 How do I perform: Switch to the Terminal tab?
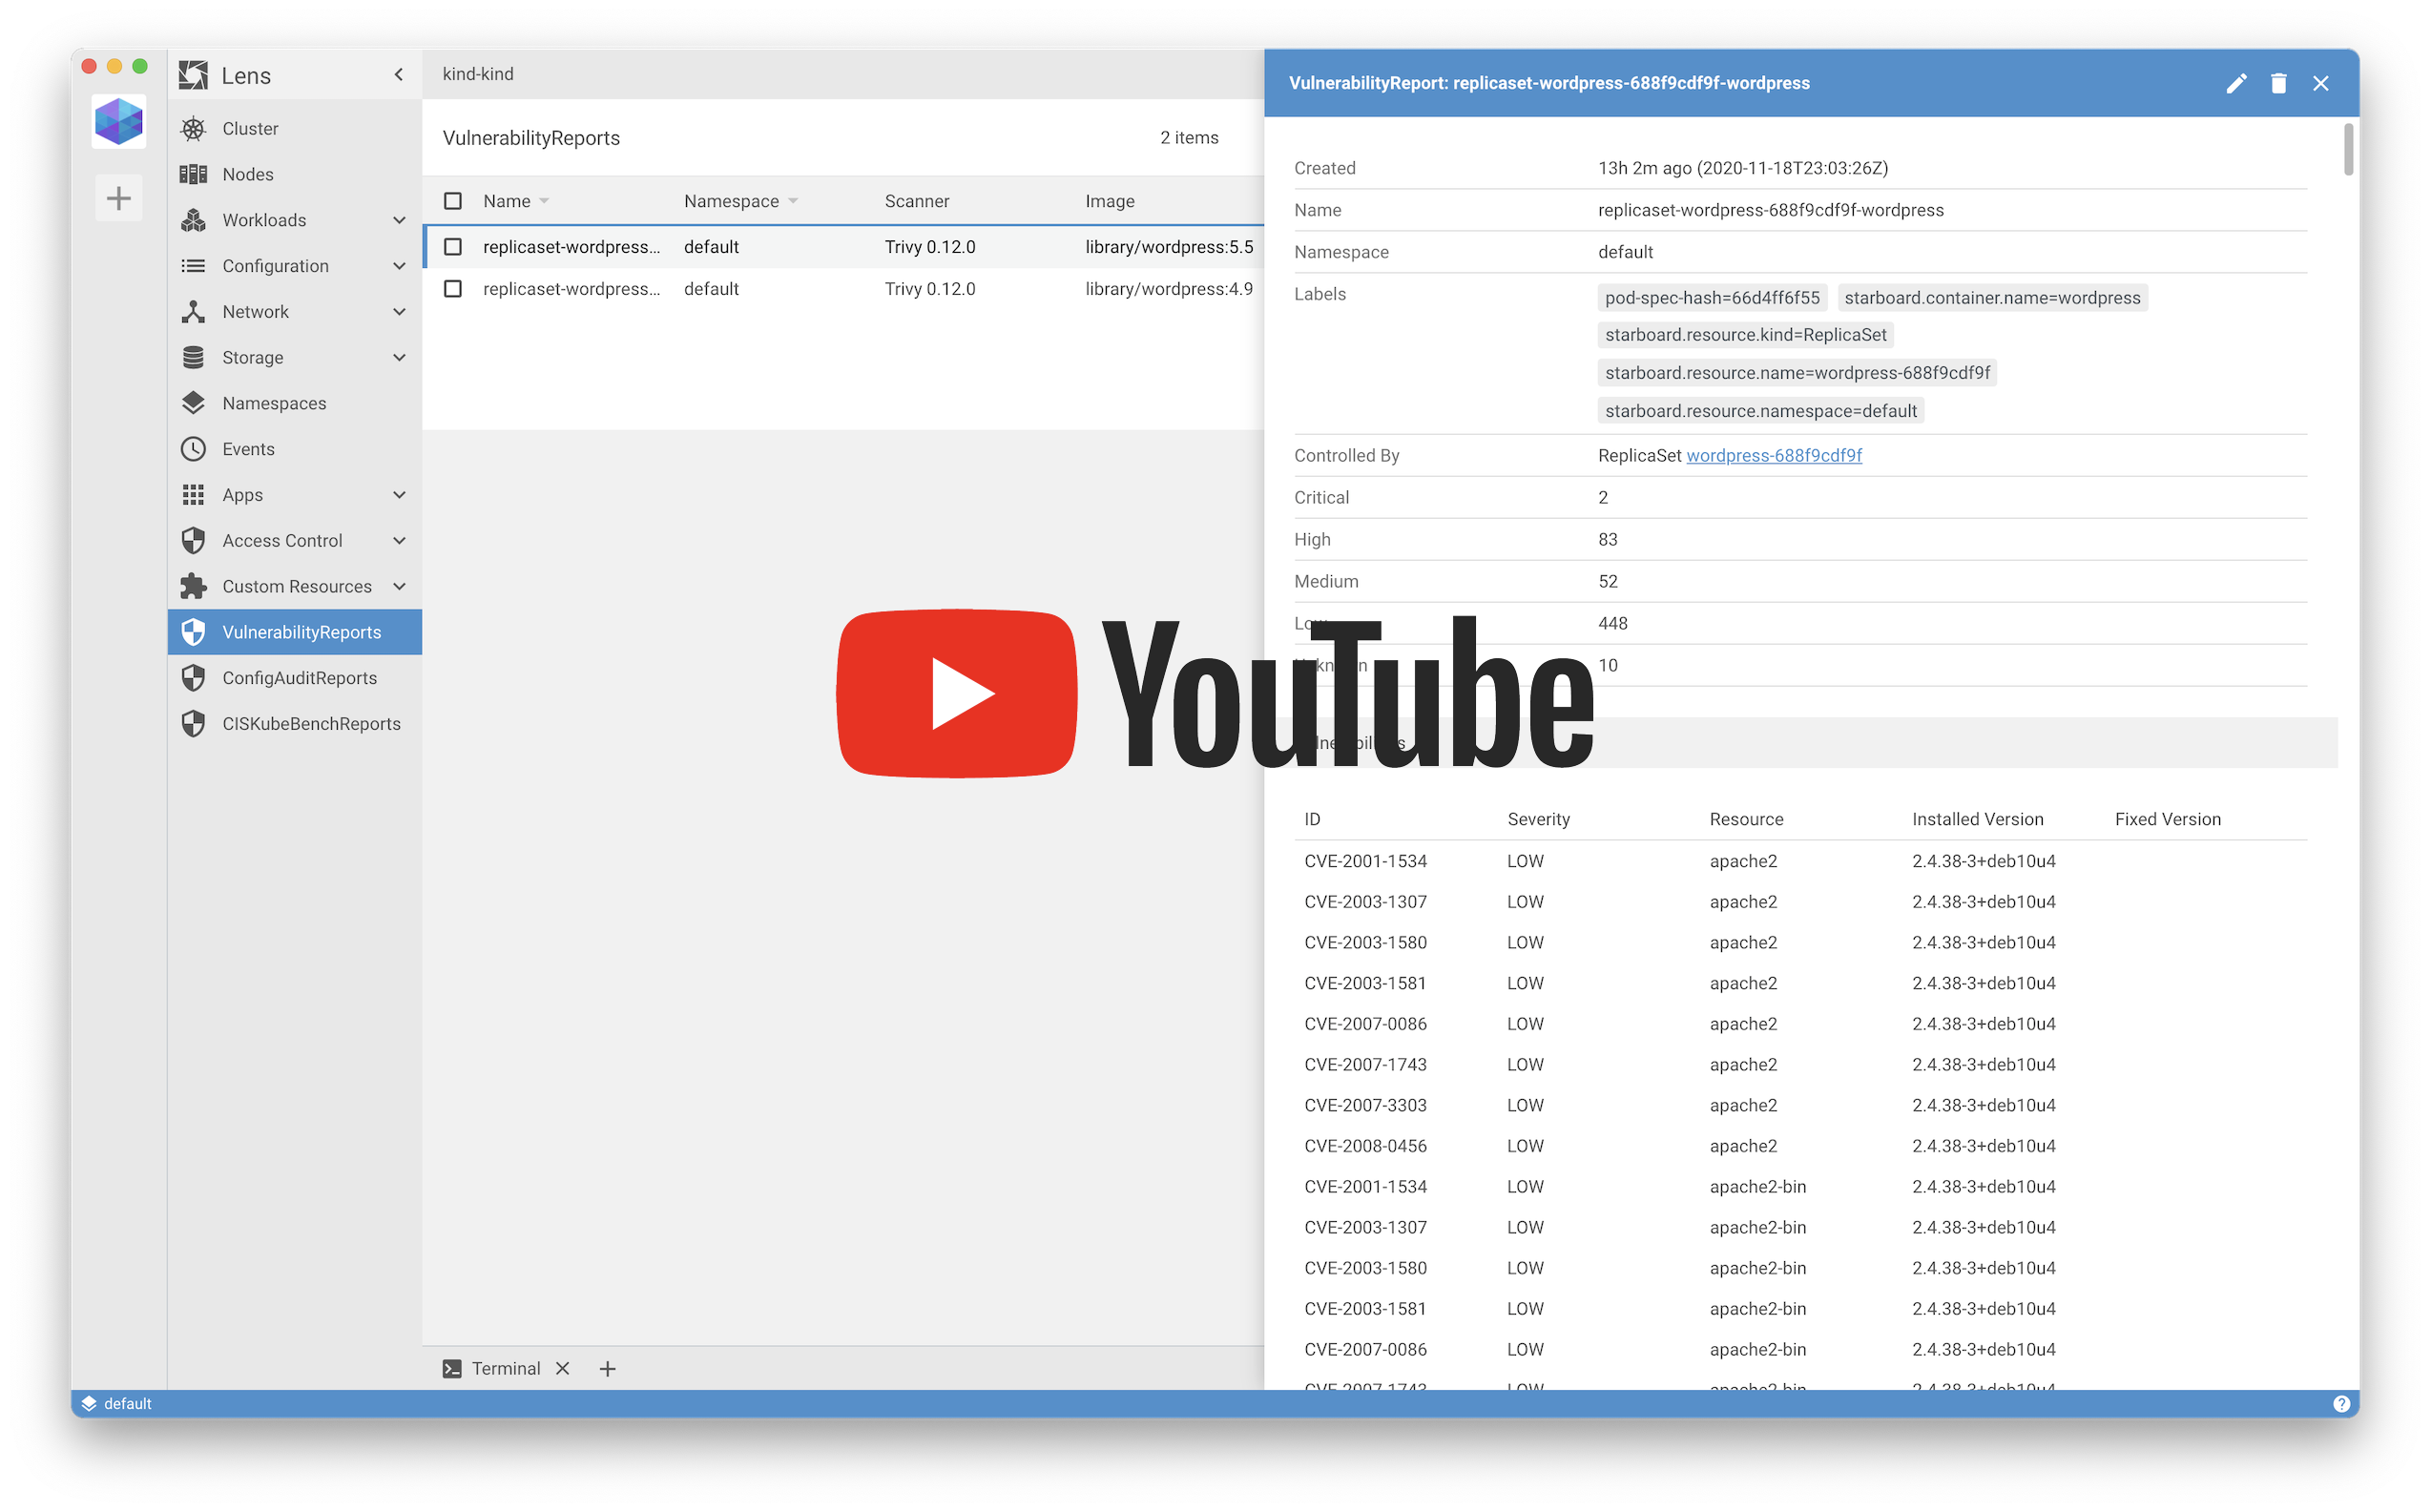(x=505, y=1368)
